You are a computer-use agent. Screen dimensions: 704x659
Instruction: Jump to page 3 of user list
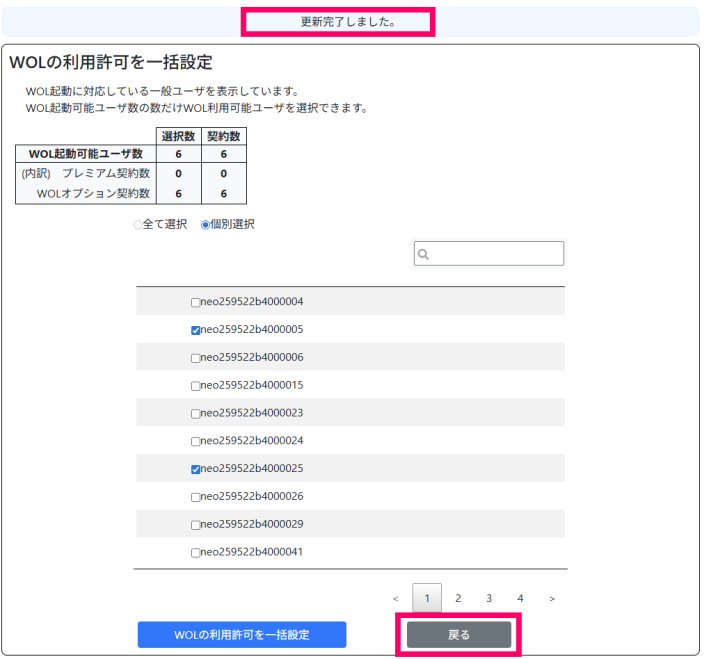click(489, 598)
